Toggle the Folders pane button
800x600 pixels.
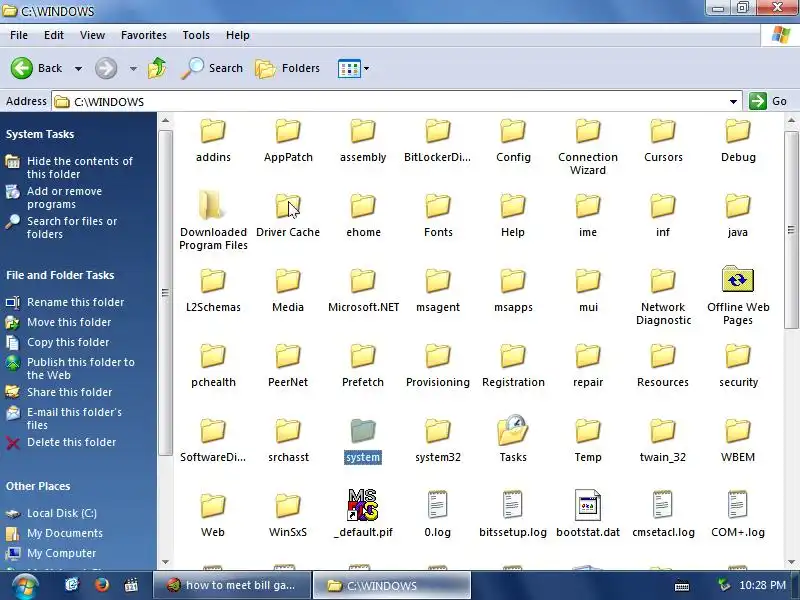287,68
